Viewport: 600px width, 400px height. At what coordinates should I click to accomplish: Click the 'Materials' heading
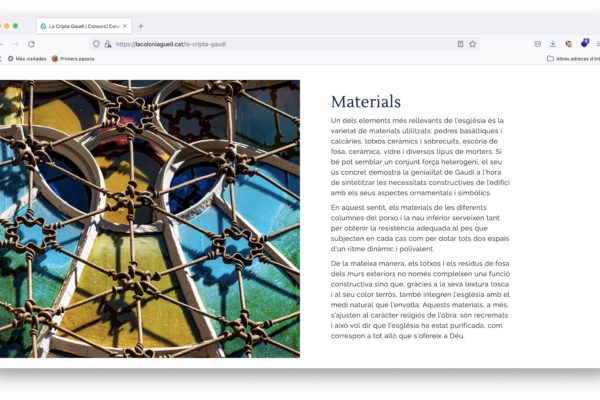click(366, 102)
